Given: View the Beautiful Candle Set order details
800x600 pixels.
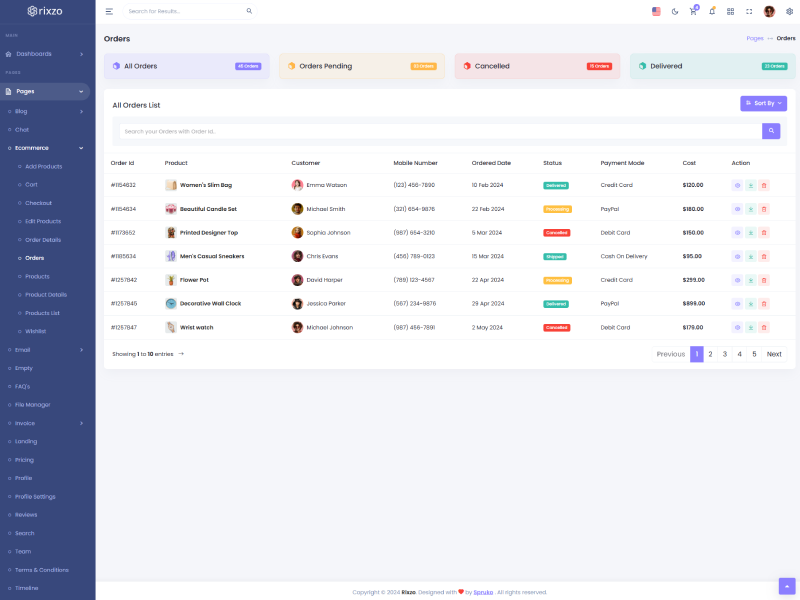Looking at the screenshot, I should point(737,209).
